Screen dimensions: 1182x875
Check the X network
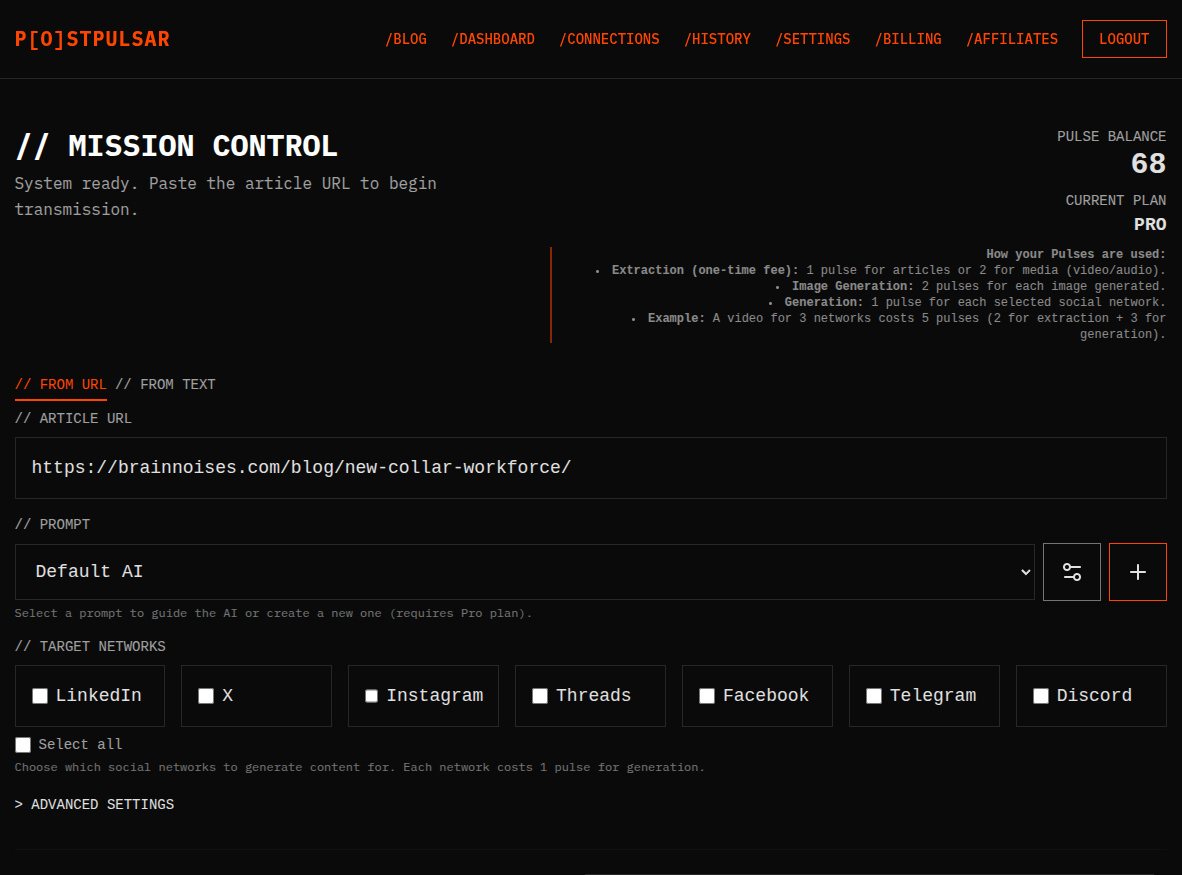coord(206,695)
